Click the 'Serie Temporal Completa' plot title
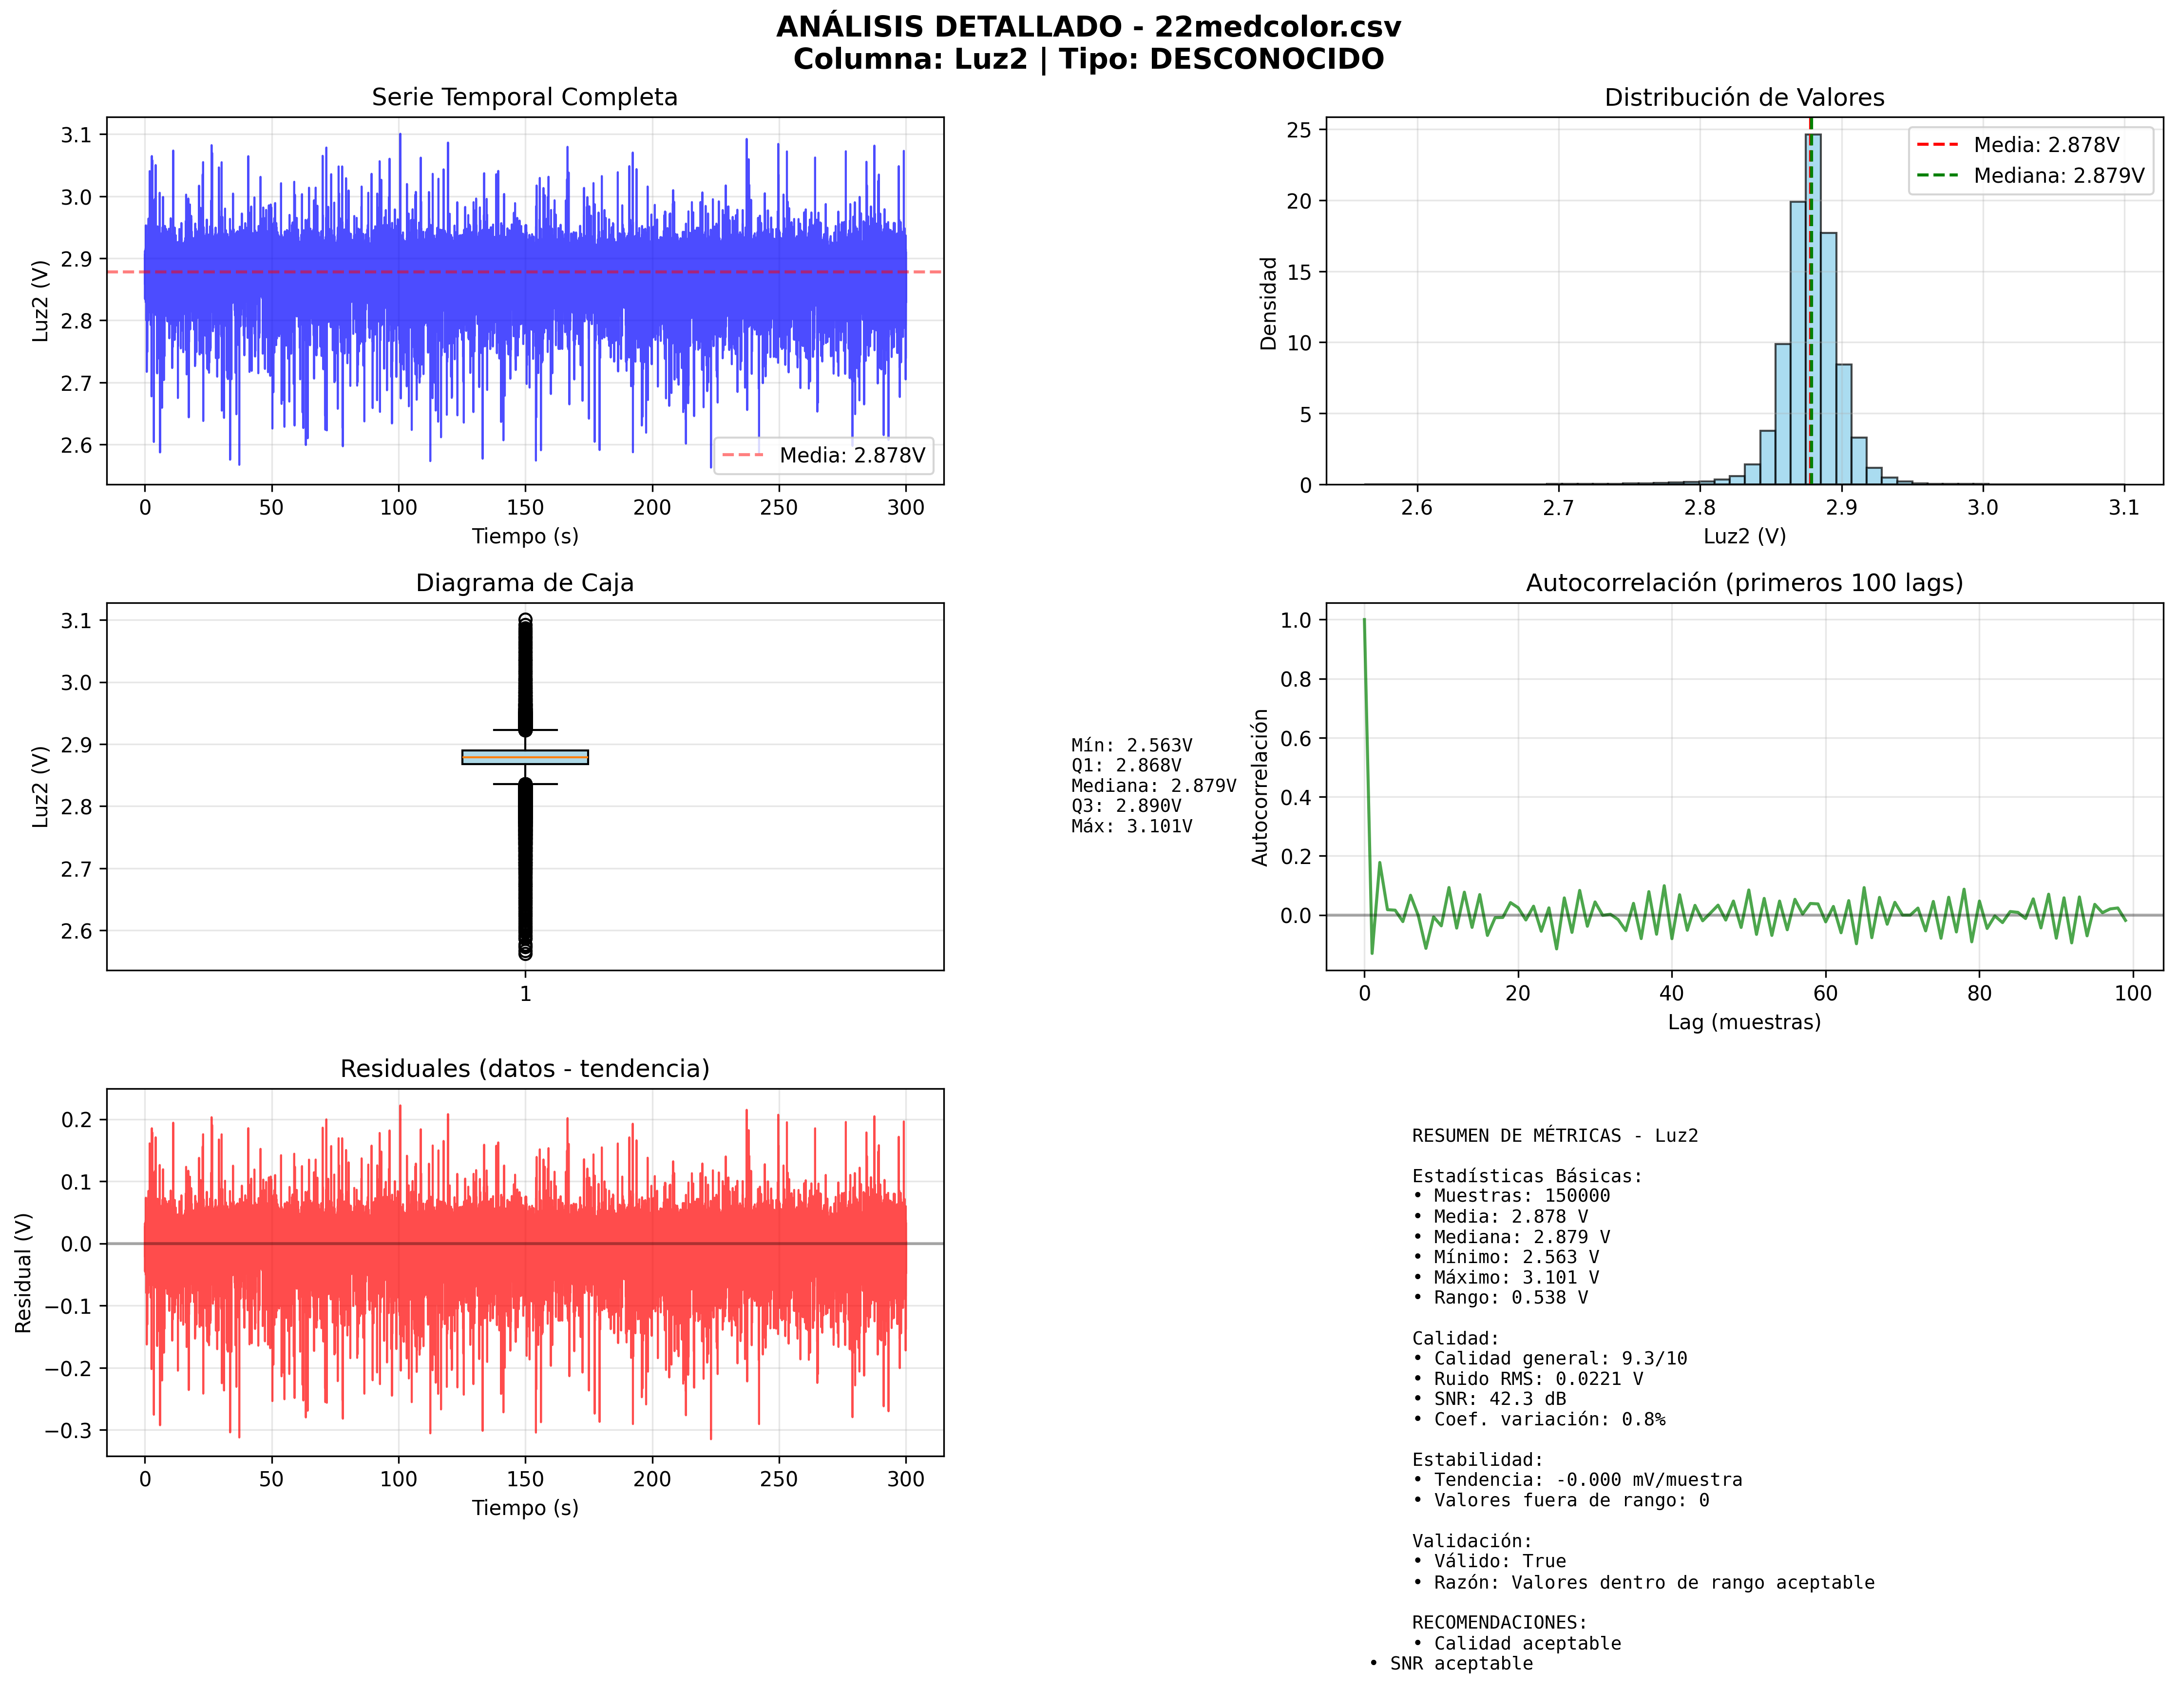The height and width of the screenshot is (1708, 2178). pos(524,97)
